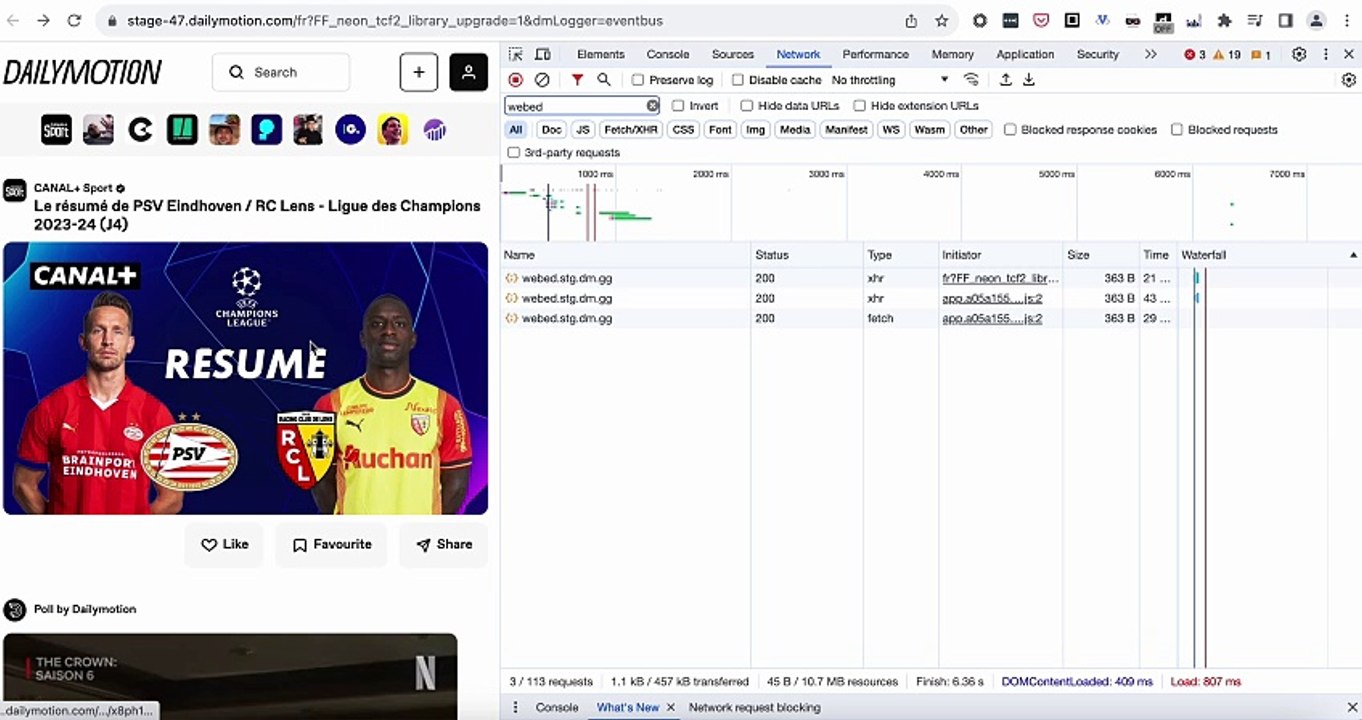Switch to the Sources tab
Image resolution: width=1362 pixels, height=720 pixels.
tap(733, 54)
